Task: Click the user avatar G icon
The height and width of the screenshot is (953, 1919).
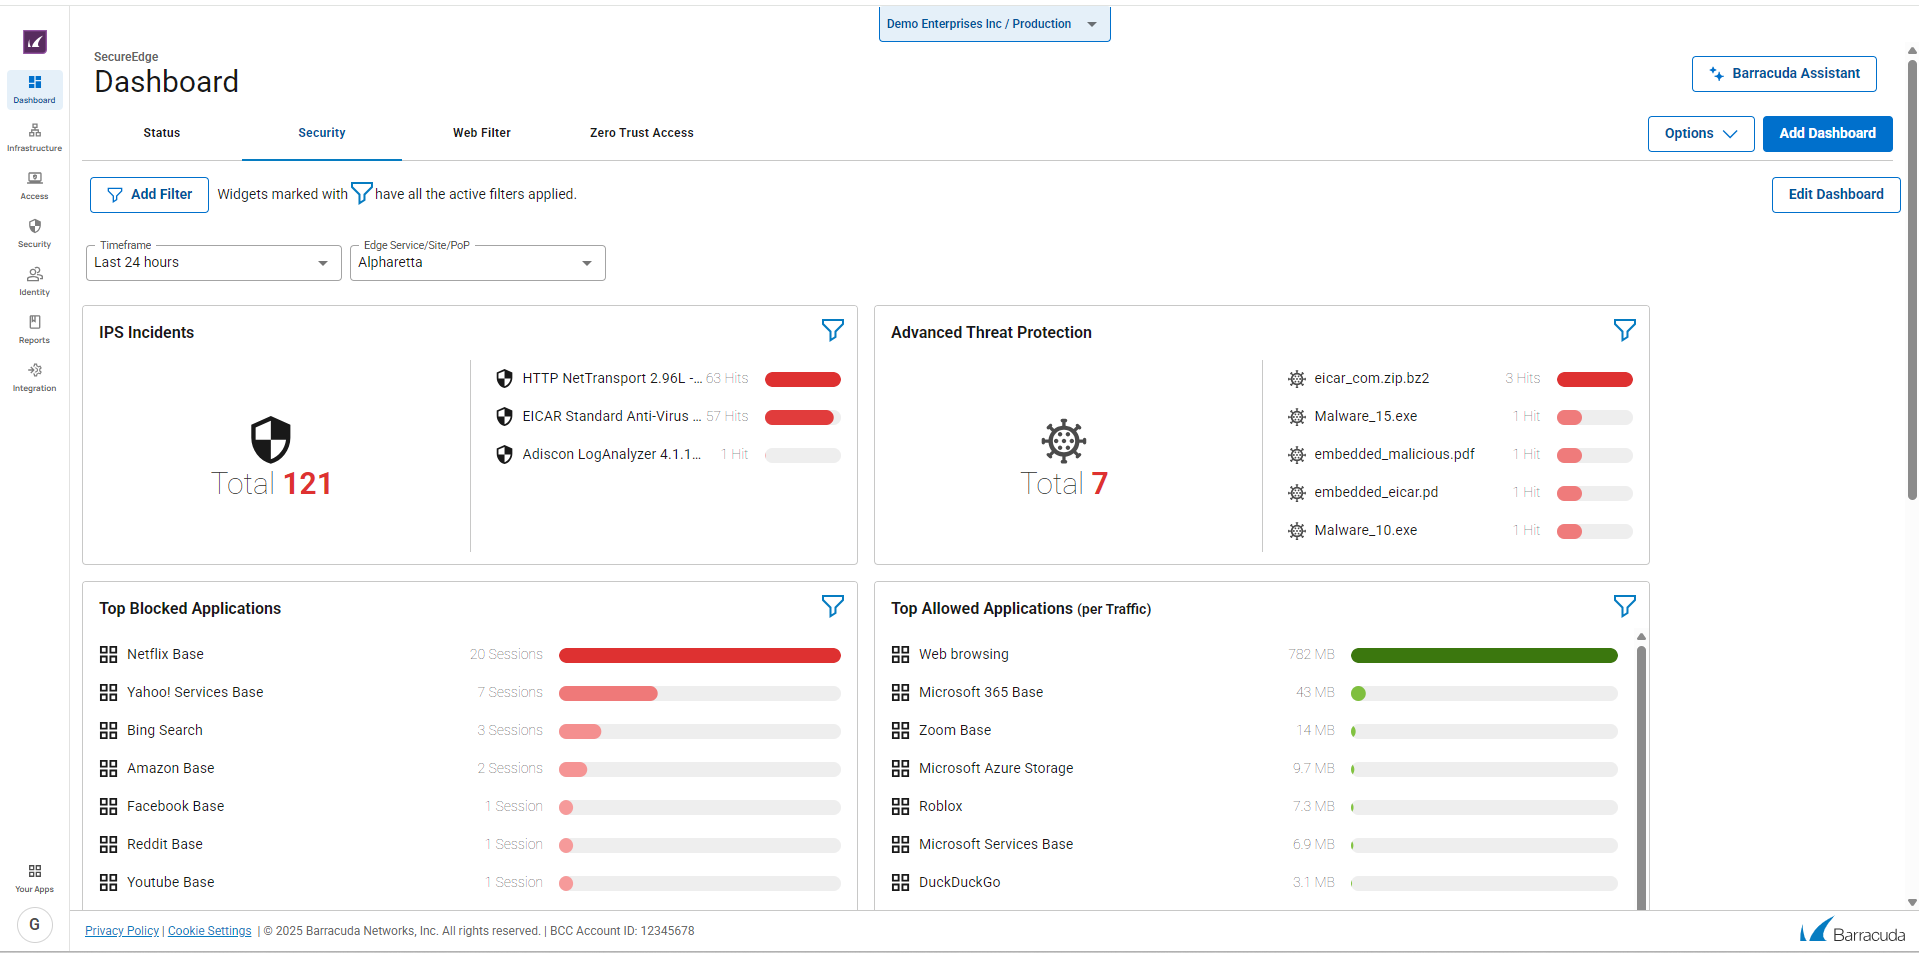Action: [35, 924]
